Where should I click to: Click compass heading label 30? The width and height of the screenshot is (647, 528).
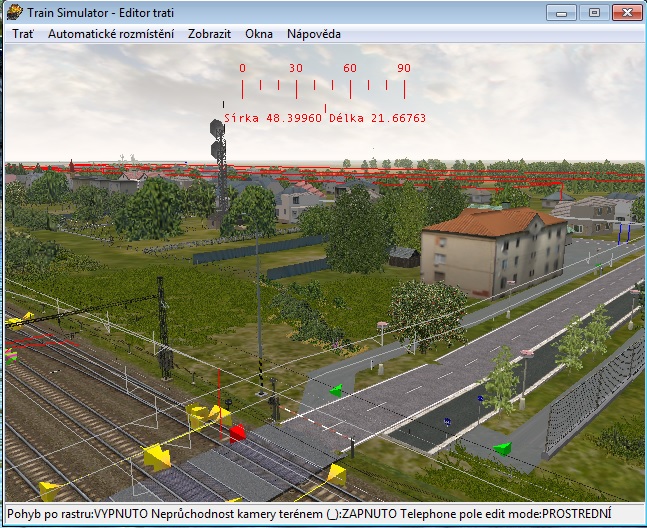coord(295,68)
